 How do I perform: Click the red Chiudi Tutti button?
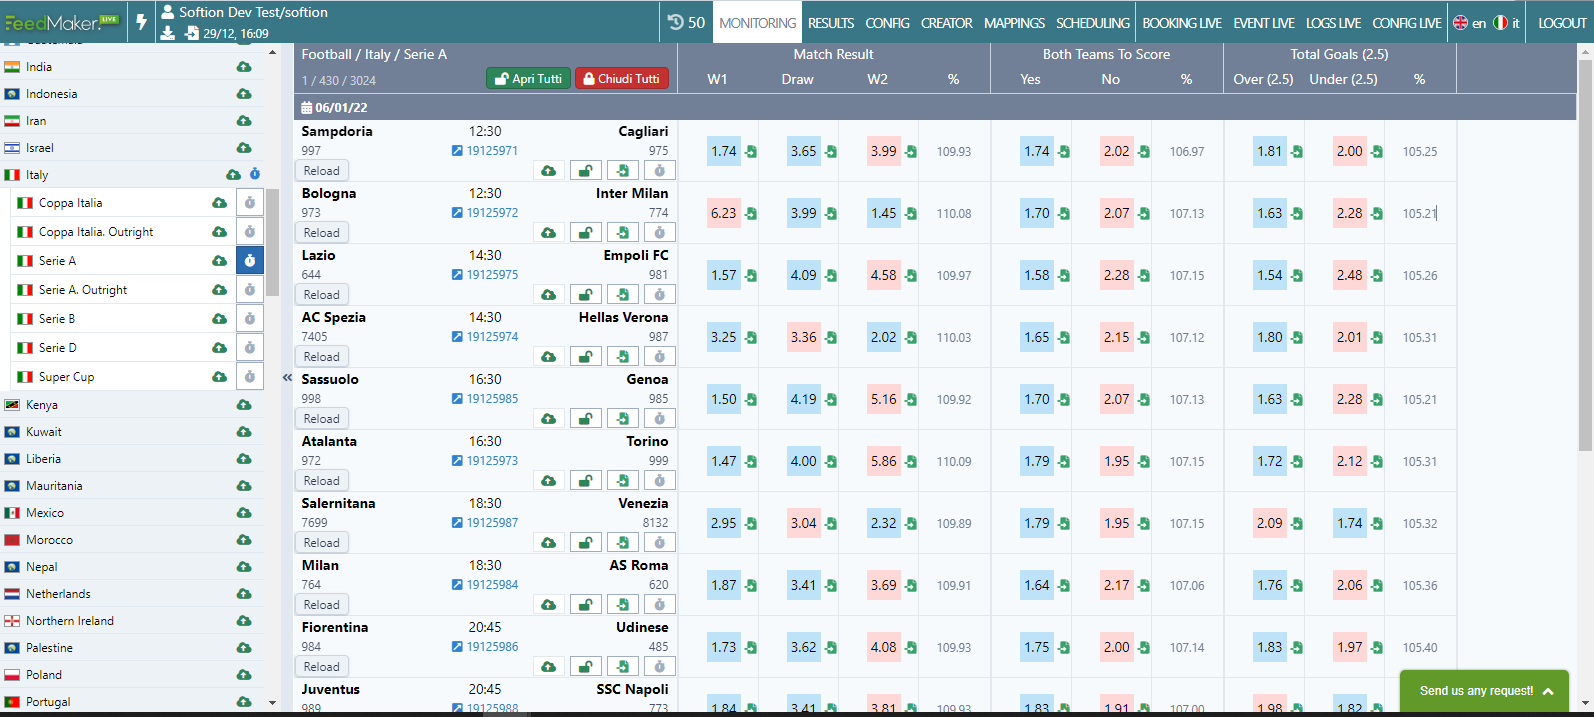point(621,78)
